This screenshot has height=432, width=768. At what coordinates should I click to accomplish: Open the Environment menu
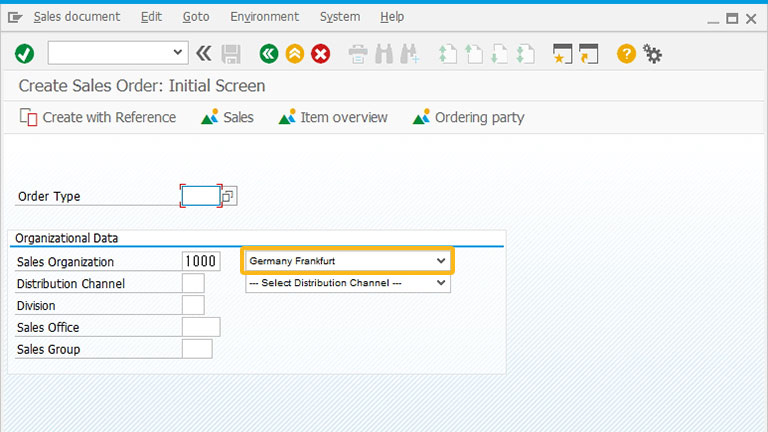[x=264, y=17]
